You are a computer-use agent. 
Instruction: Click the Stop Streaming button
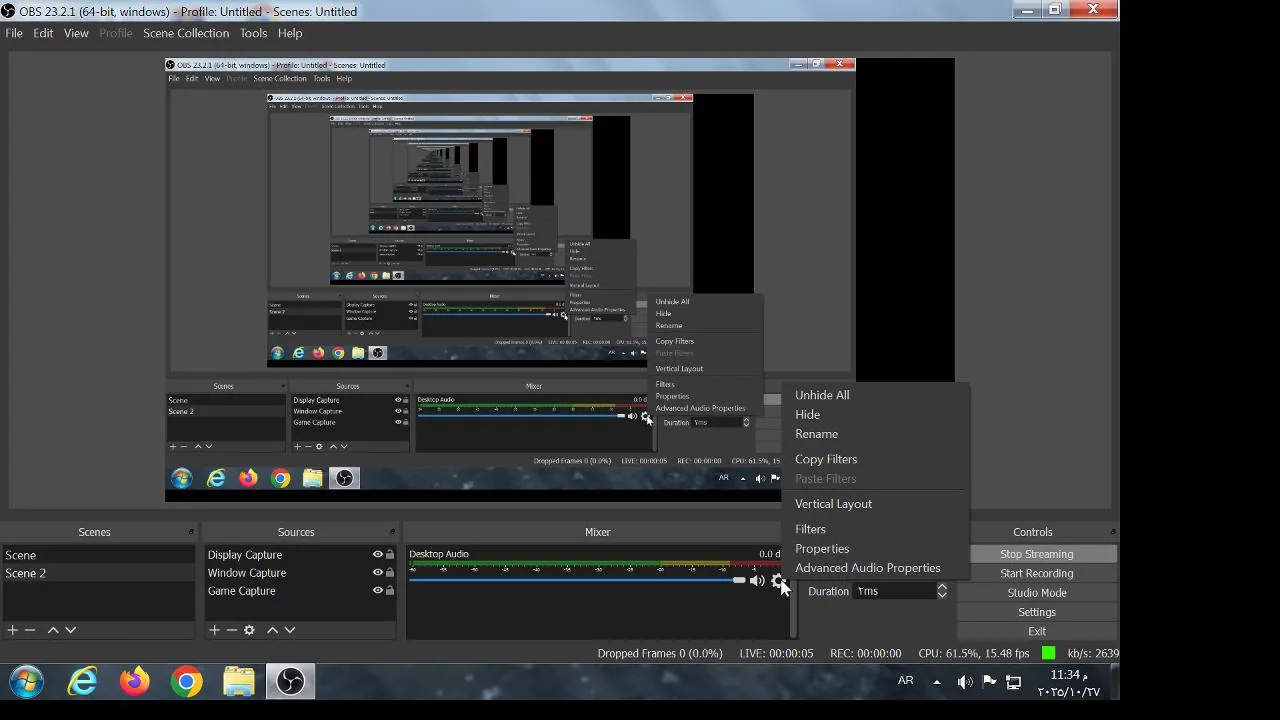click(x=1036, y=554)
